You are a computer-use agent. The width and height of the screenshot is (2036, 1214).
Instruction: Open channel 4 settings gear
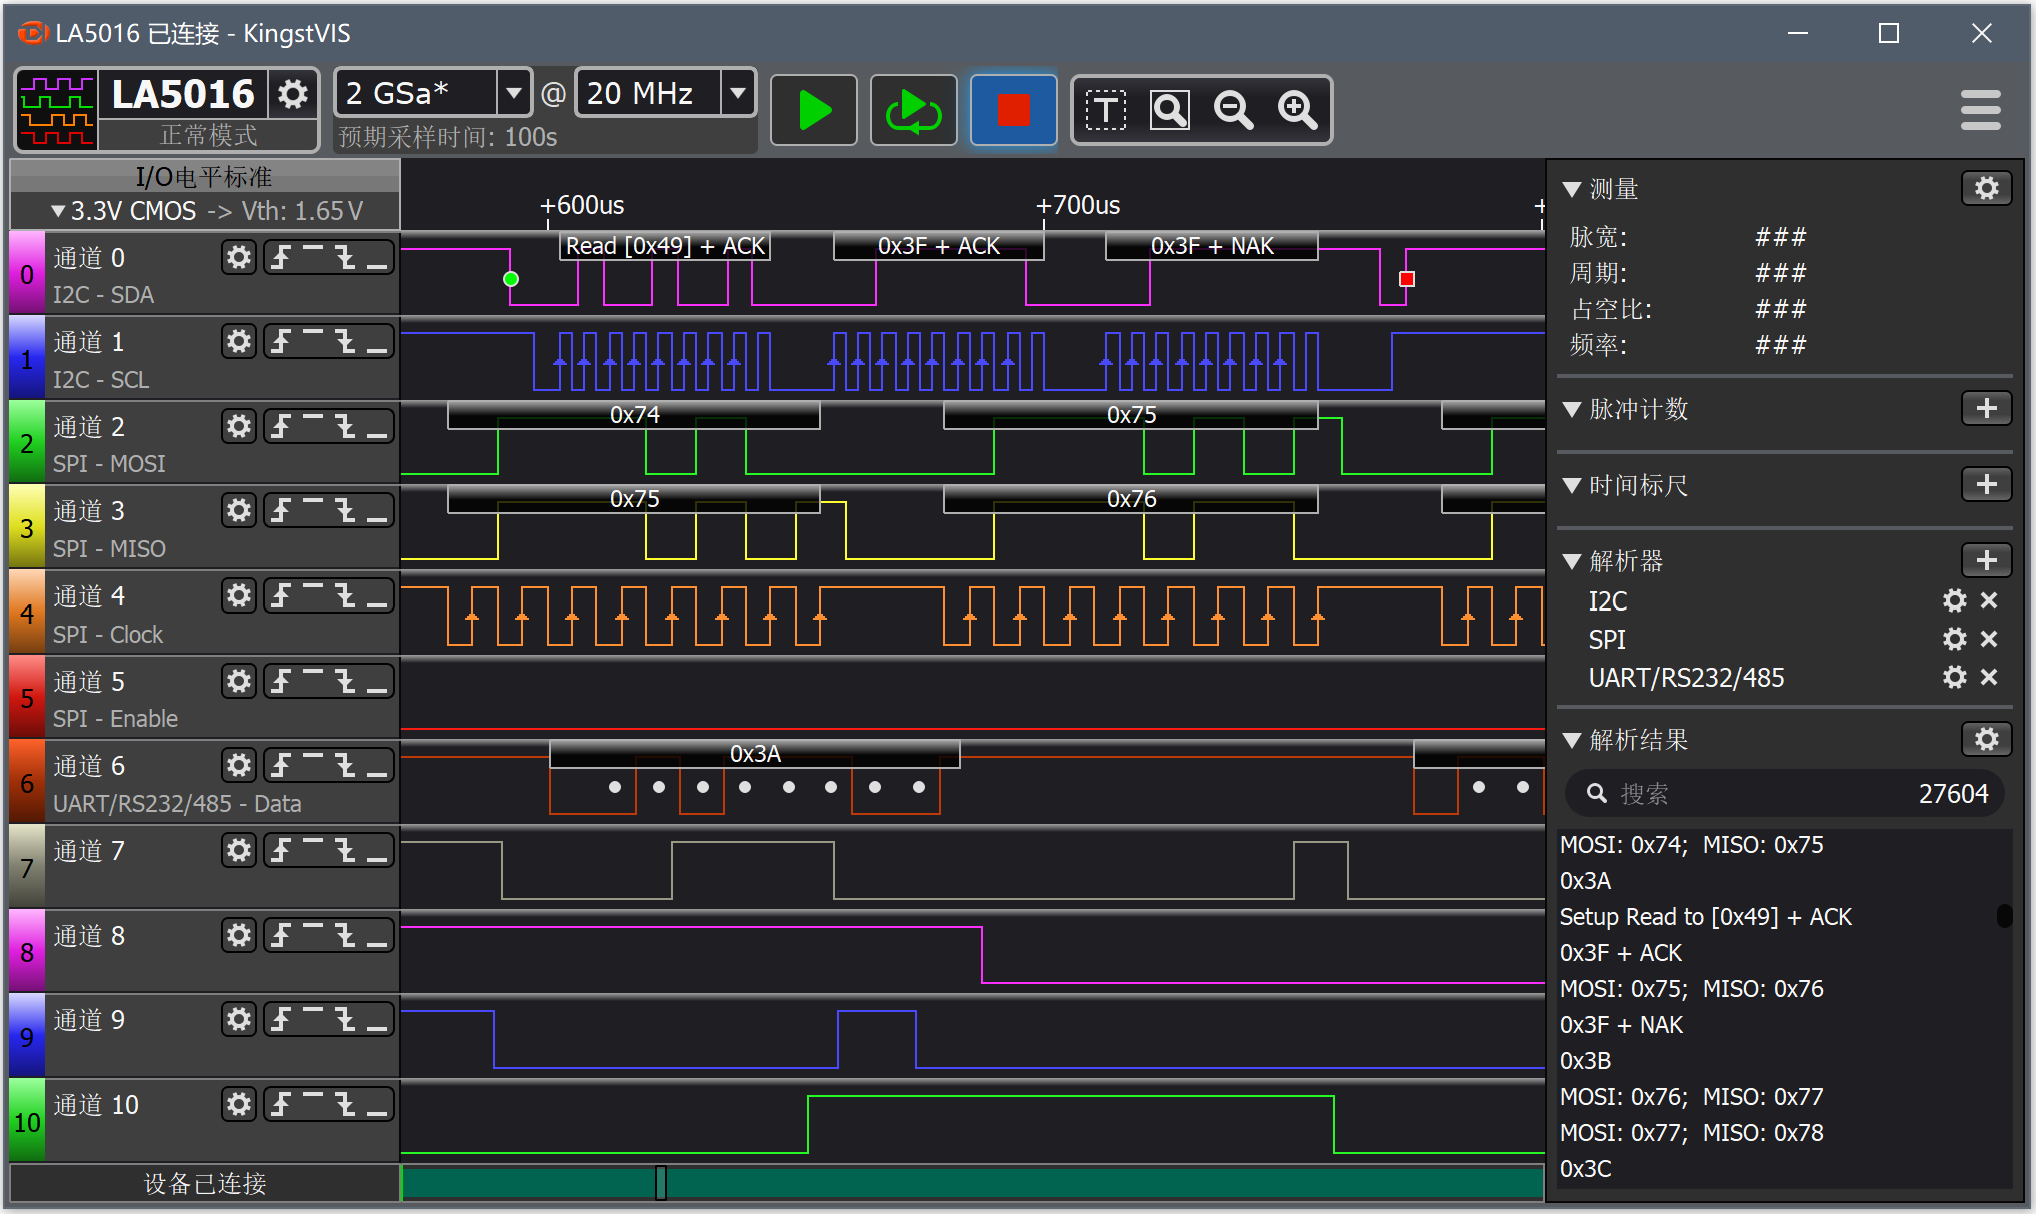point(239,596)
